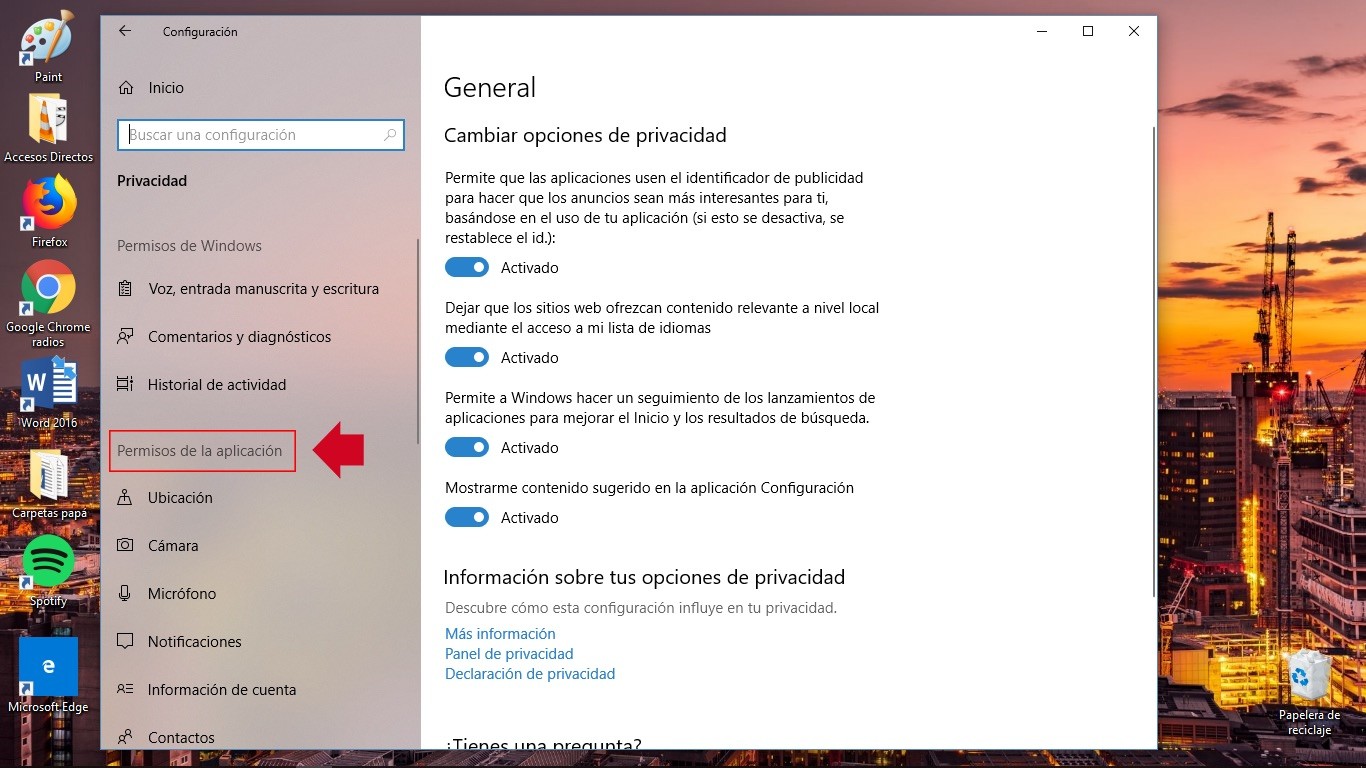Click the Buscar una configuración search field

click(x=260, y=134)
